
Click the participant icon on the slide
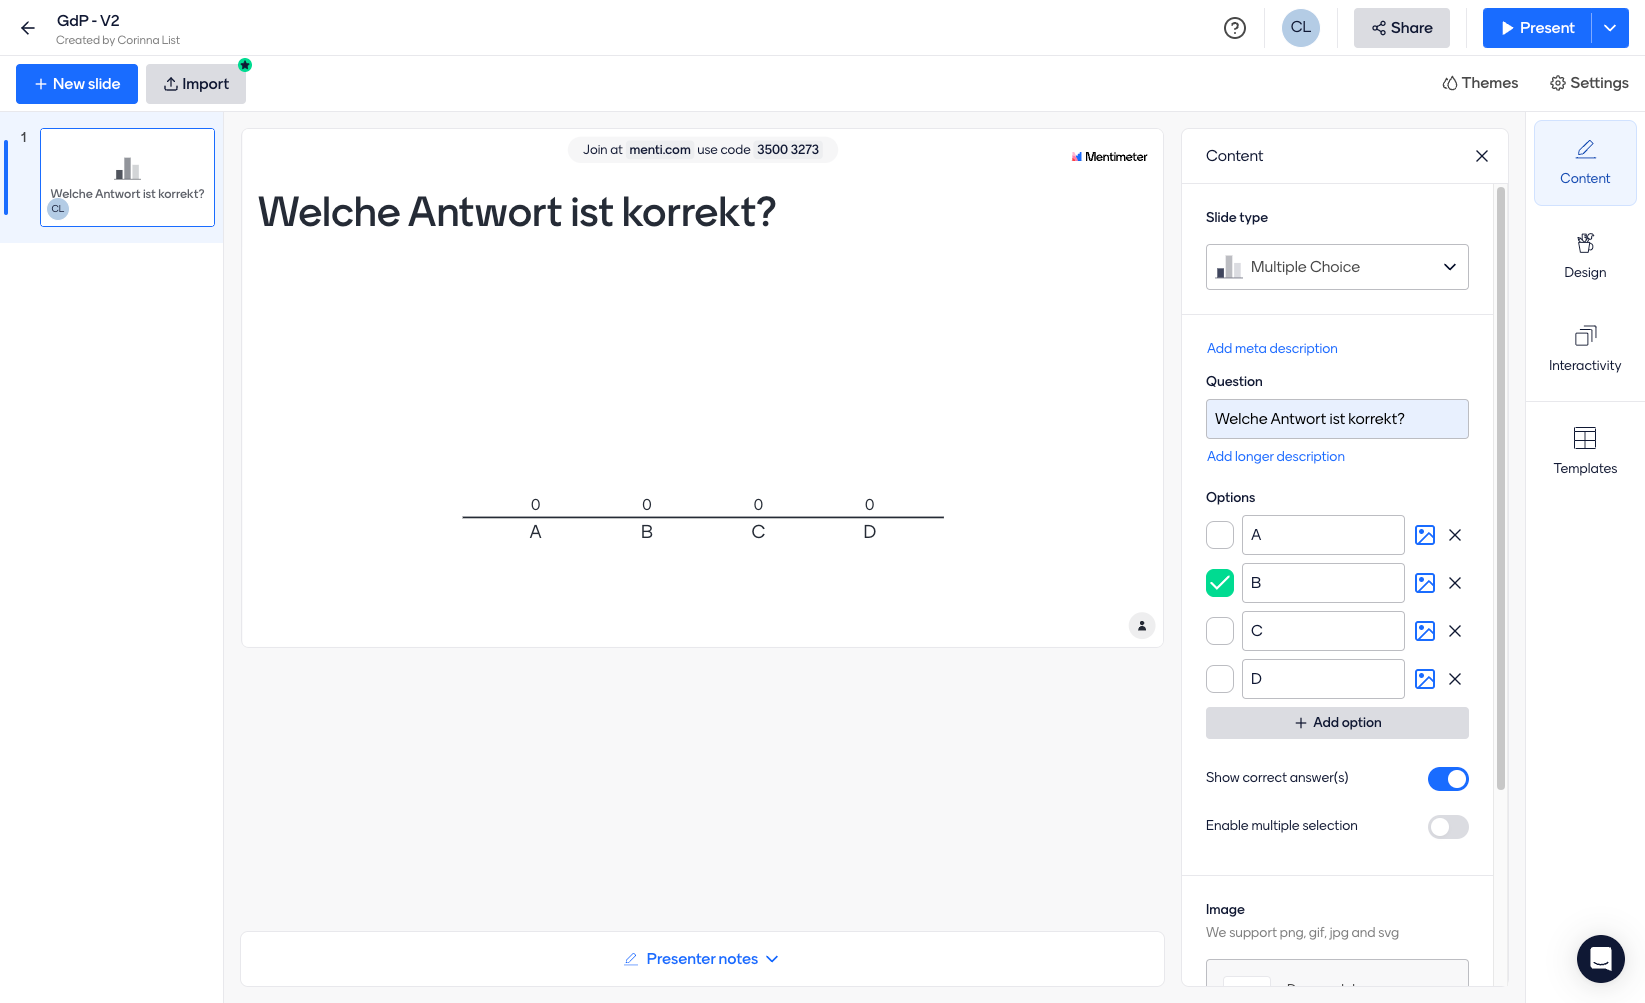[x=1142, y=626]
